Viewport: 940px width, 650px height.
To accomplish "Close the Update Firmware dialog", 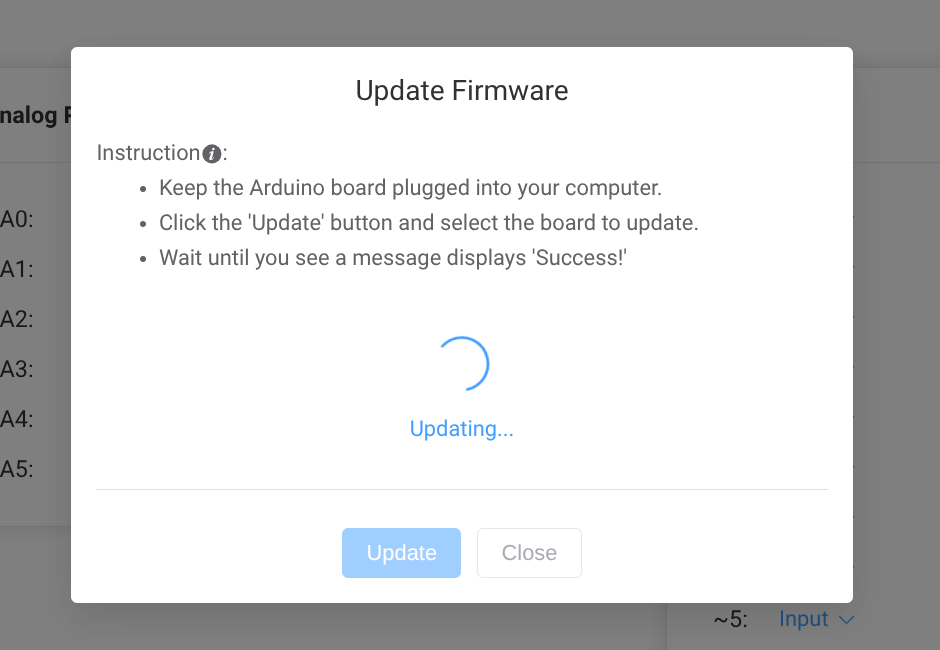I will click(529, 553).
